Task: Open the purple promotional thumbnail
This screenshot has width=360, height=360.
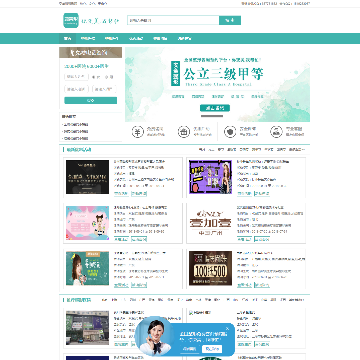Action: click(x=210, y=177)
